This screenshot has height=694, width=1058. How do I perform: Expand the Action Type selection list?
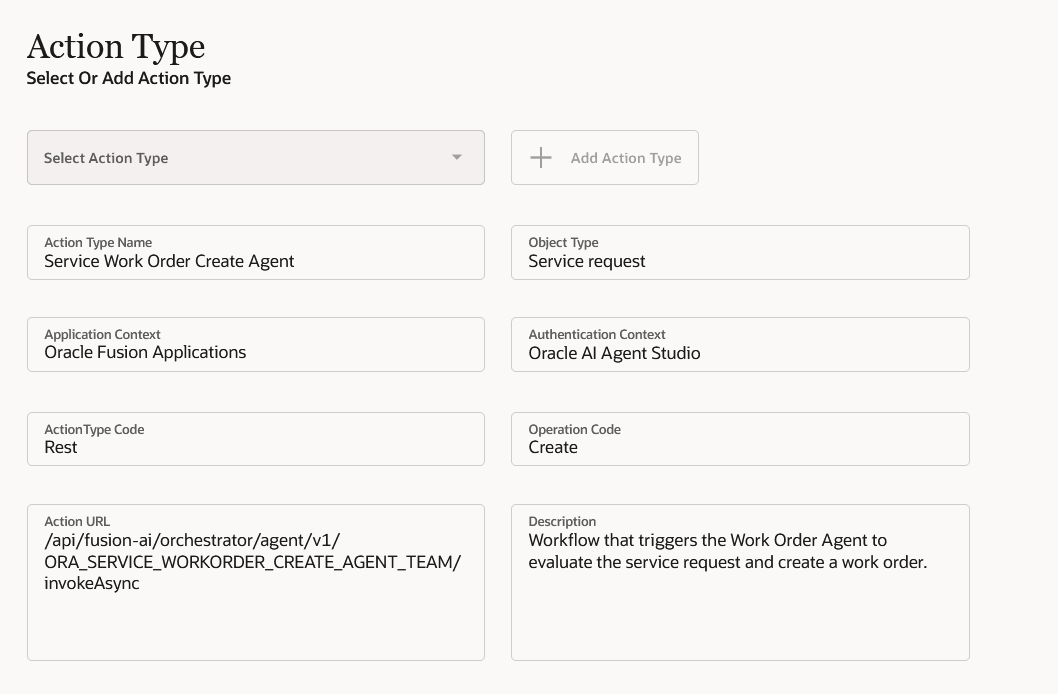[255, 157]
